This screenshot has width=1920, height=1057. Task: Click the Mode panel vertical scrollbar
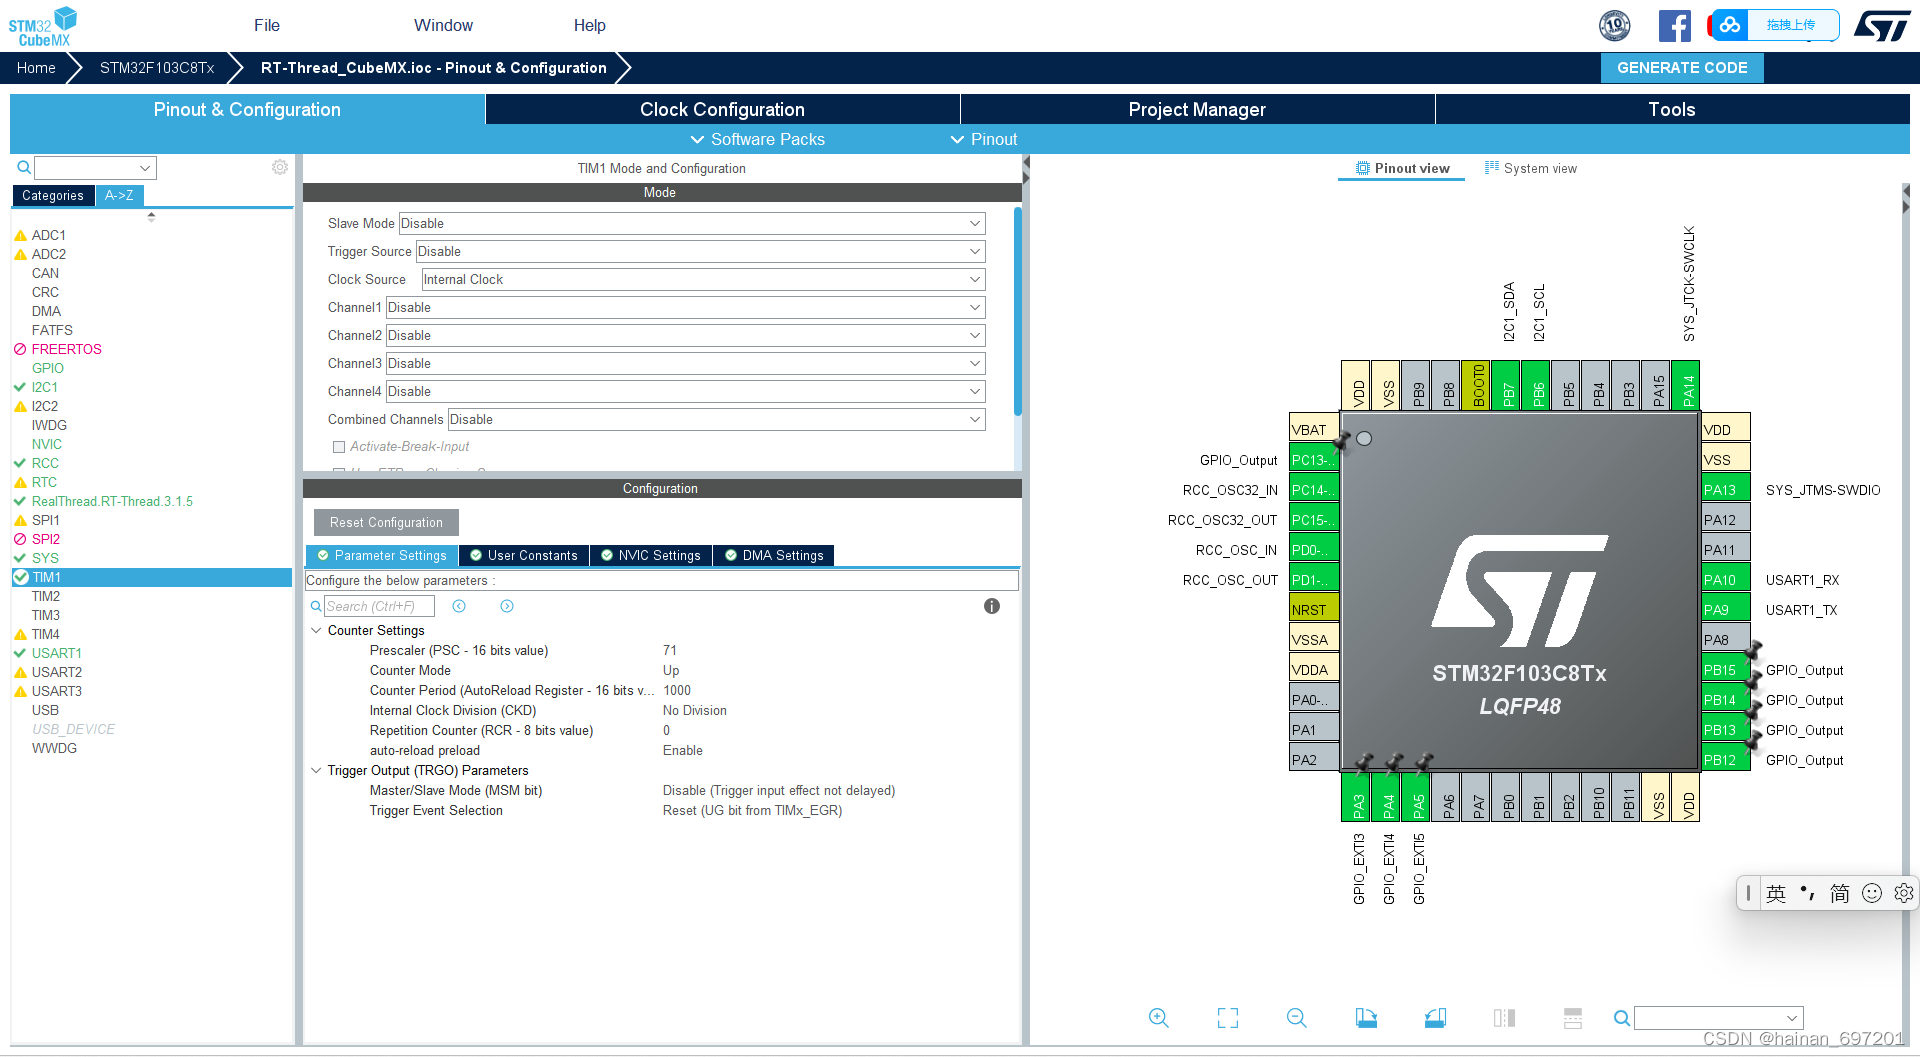click(x=1018, y=310)
